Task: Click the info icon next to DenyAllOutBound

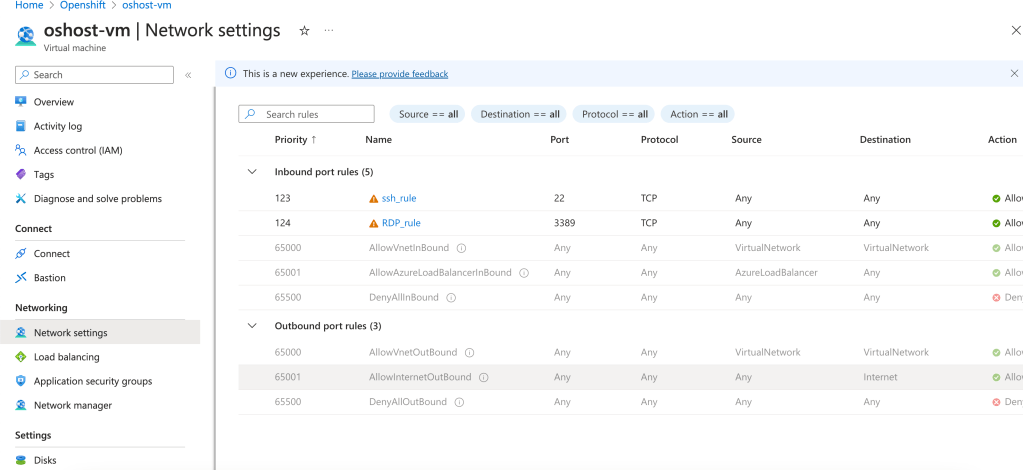Action: 459,402
